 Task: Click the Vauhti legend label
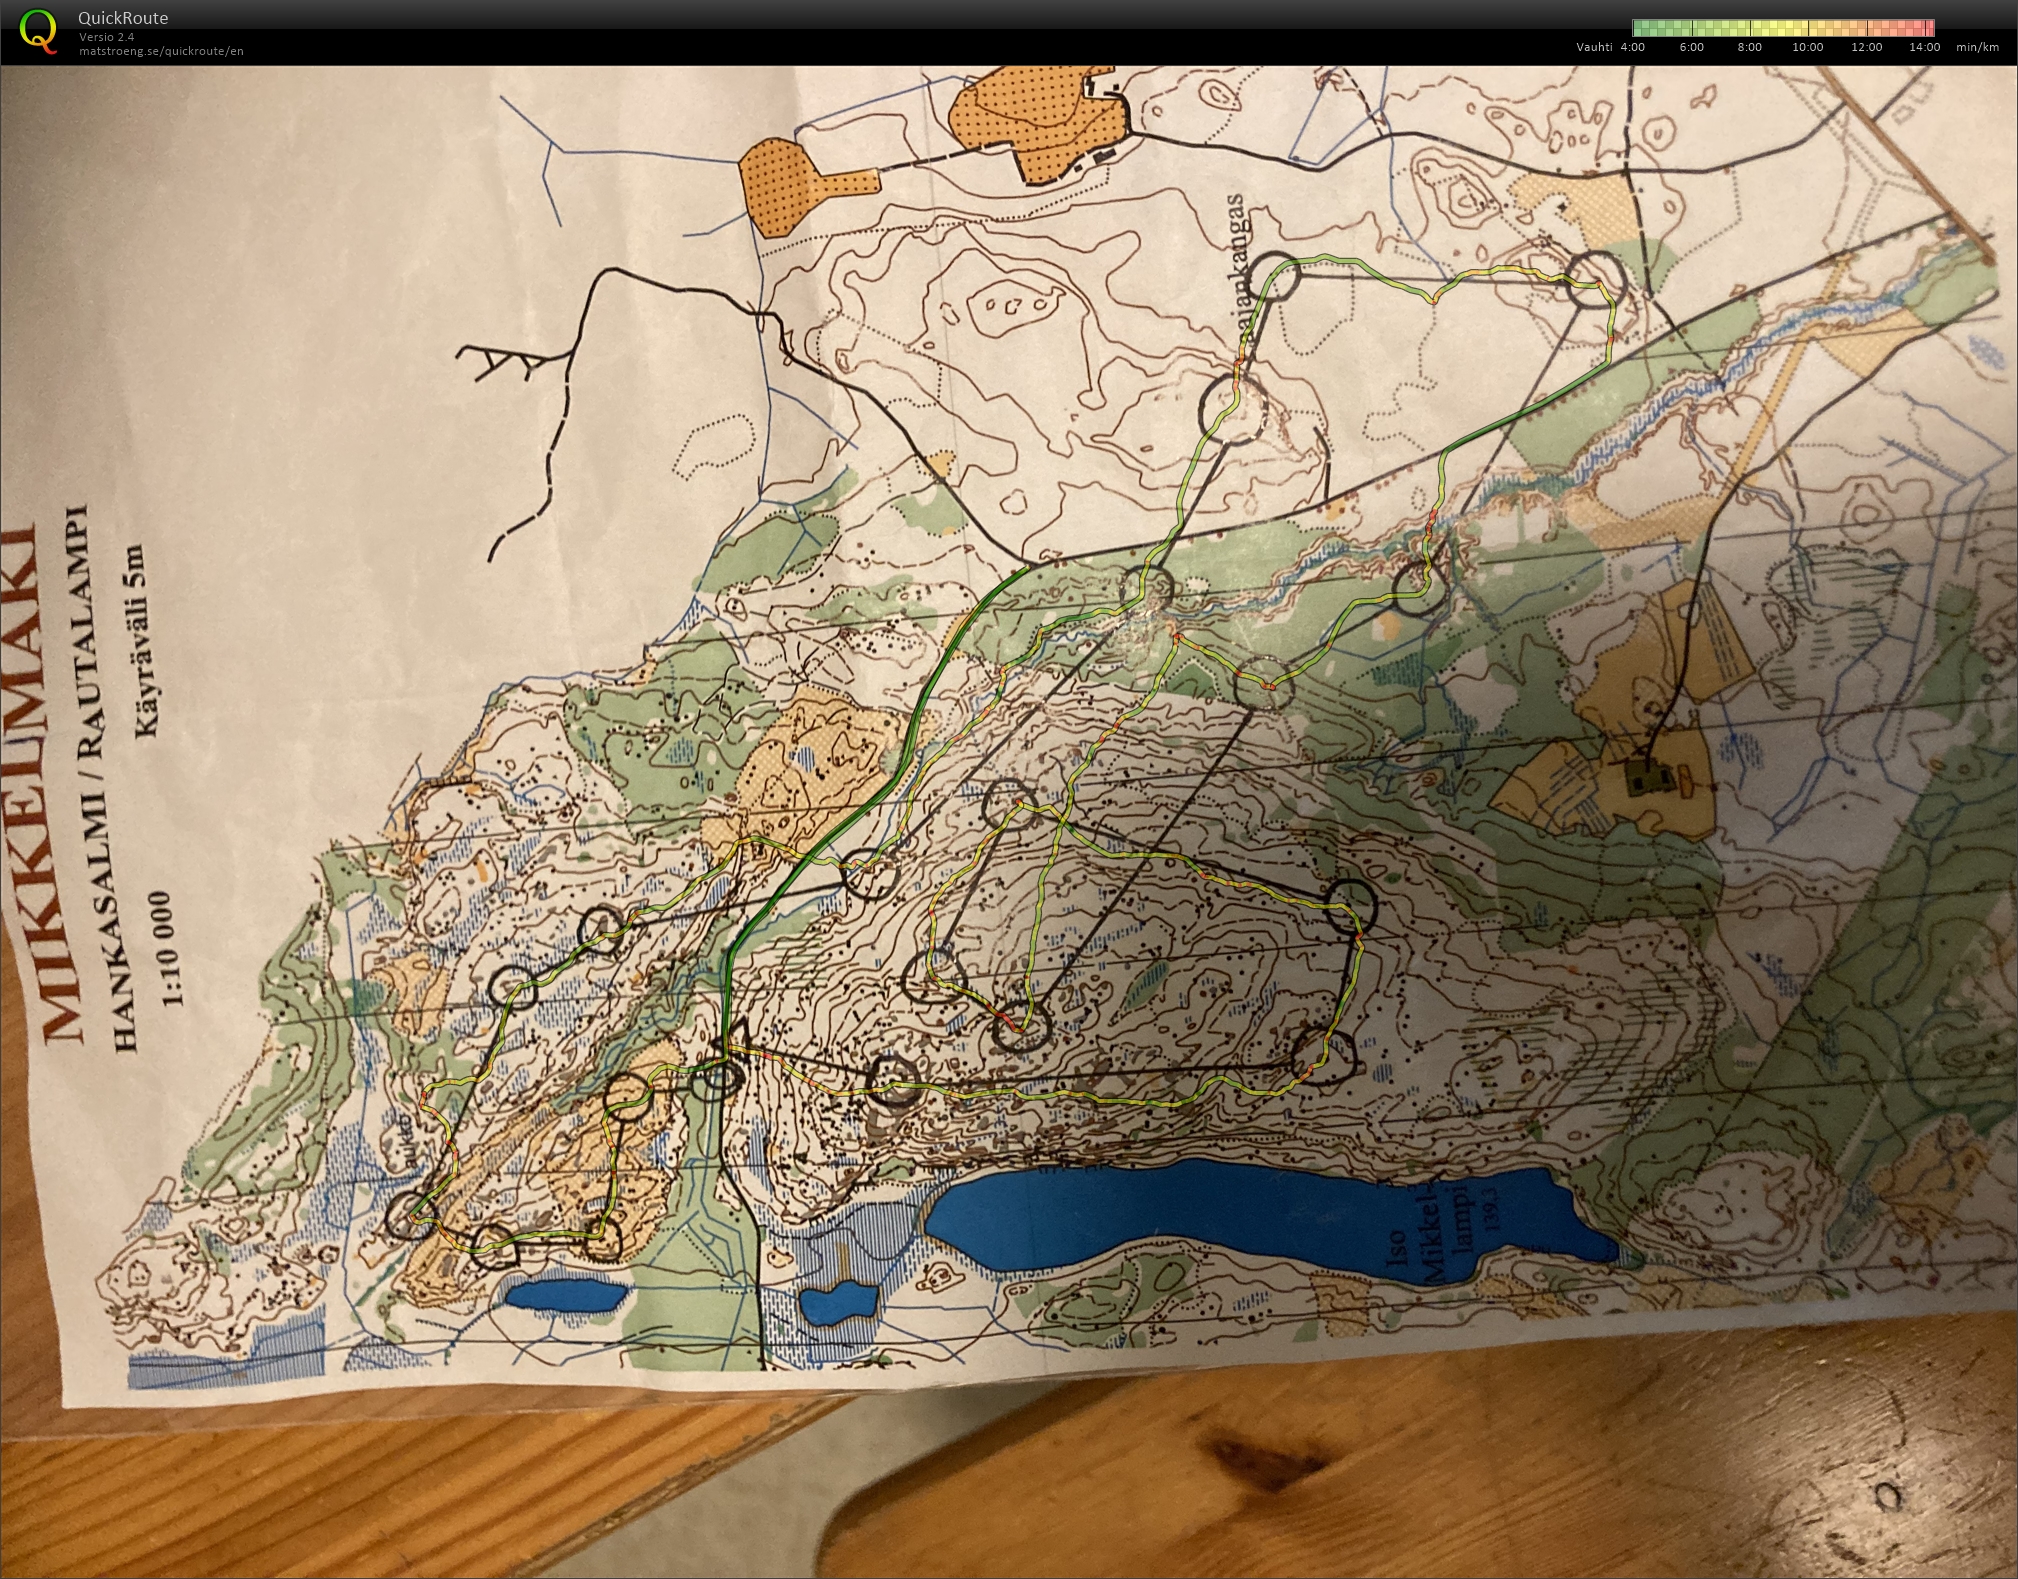pyautogui.click(x=1594, y=47)
